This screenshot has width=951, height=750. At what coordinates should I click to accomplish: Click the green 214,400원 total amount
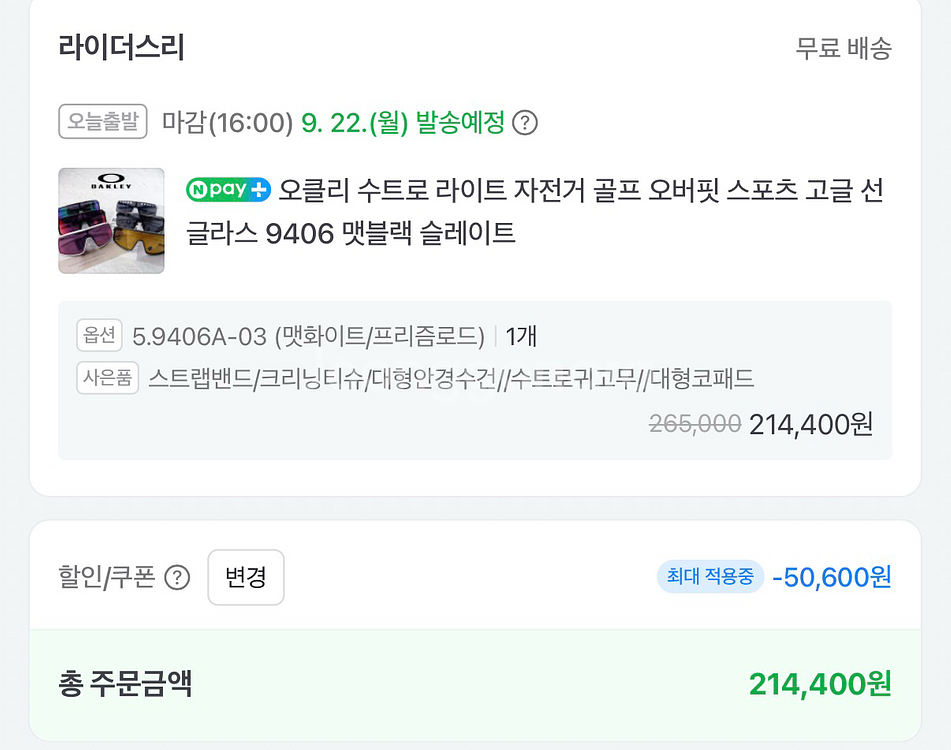pos(820,685)
